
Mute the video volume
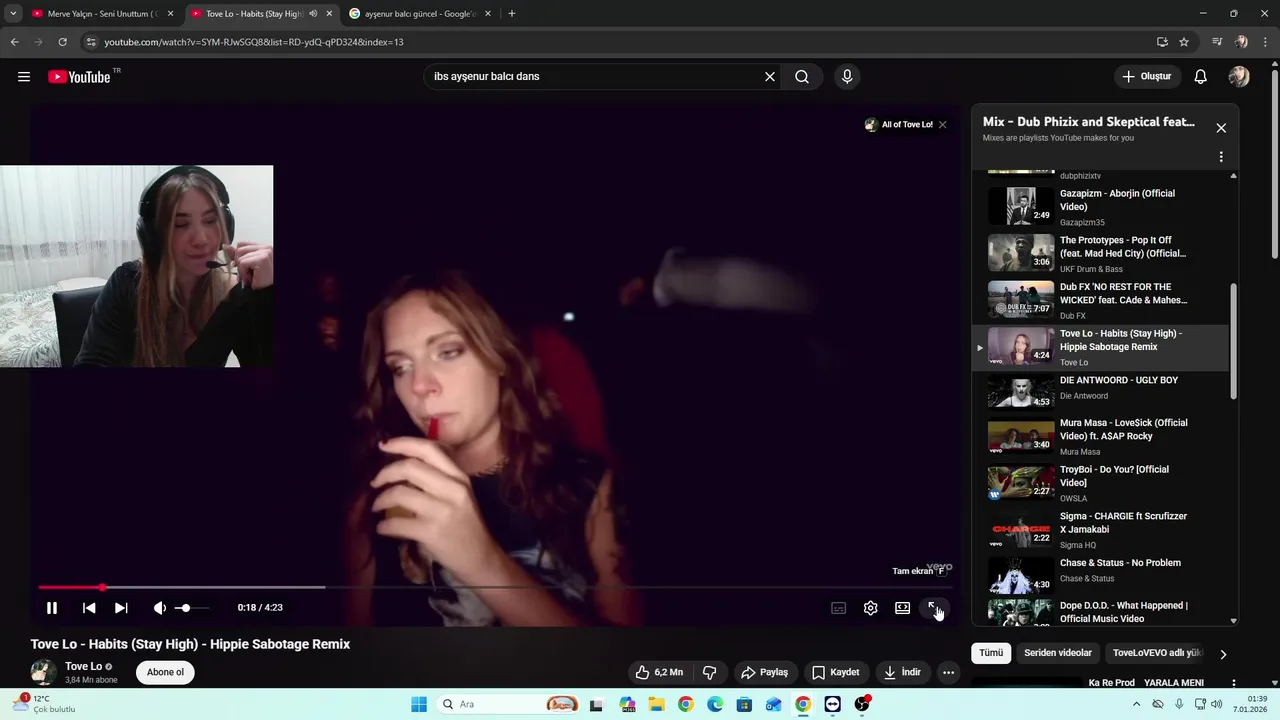click(159, 607)
